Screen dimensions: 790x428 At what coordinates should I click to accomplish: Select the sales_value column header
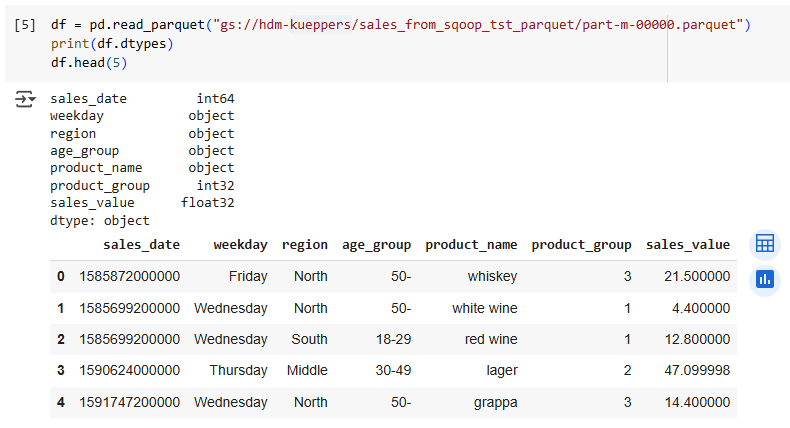688,244
